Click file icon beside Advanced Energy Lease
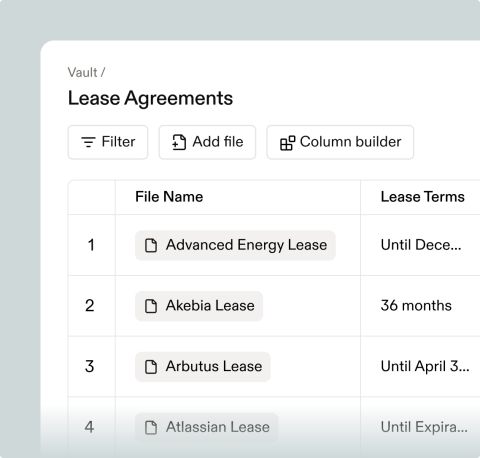 pos(151,246)
